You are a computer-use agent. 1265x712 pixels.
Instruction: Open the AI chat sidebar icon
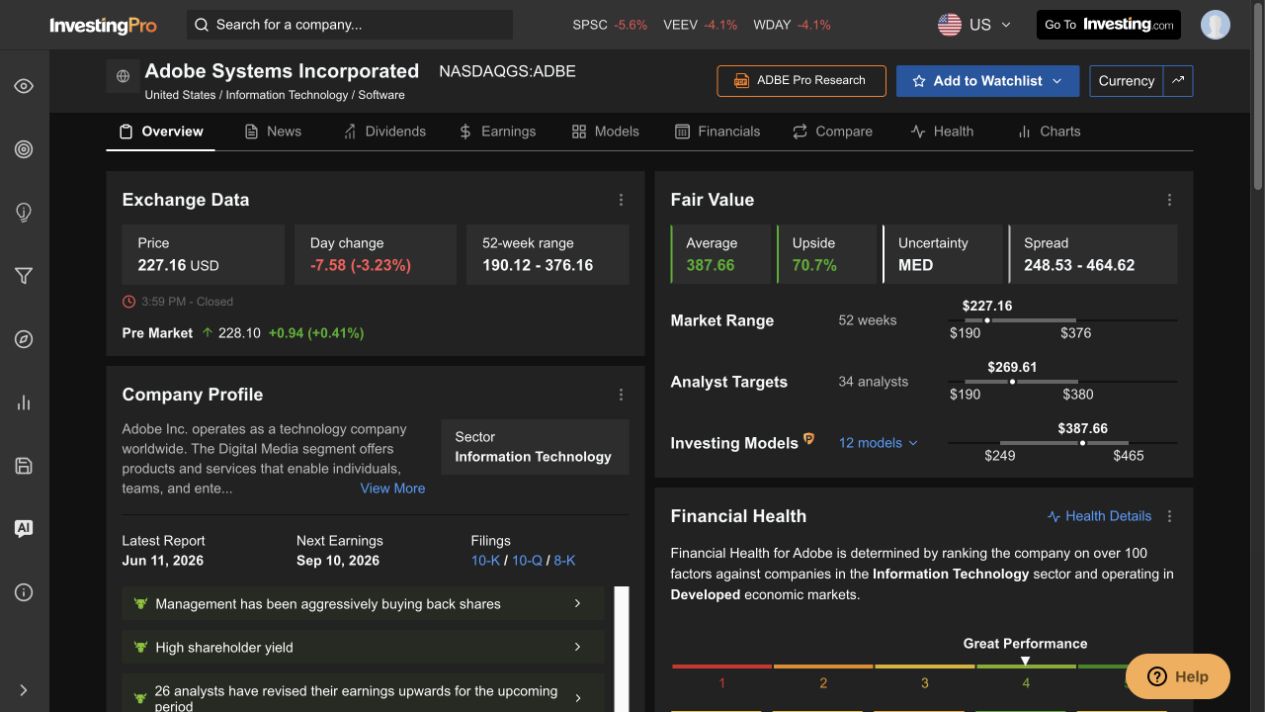point(24,529)
